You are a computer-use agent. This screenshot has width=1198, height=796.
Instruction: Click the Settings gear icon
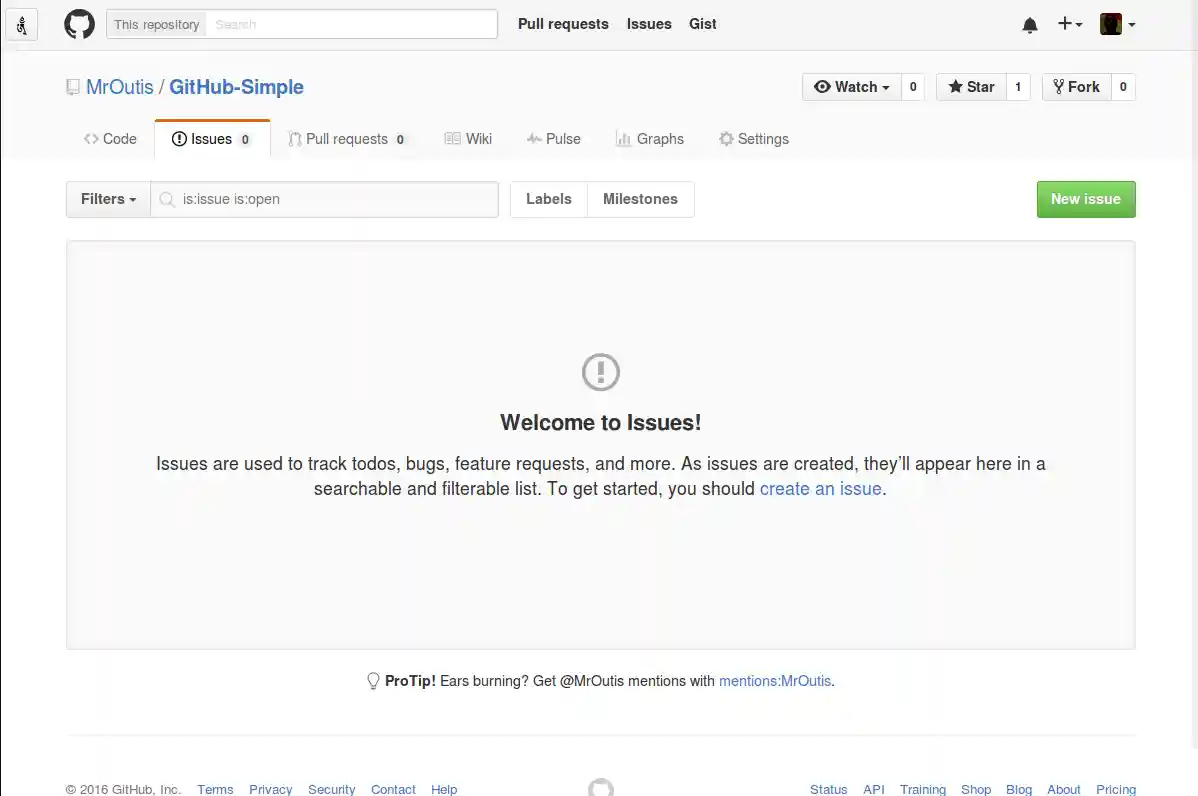tap(726, 138)
